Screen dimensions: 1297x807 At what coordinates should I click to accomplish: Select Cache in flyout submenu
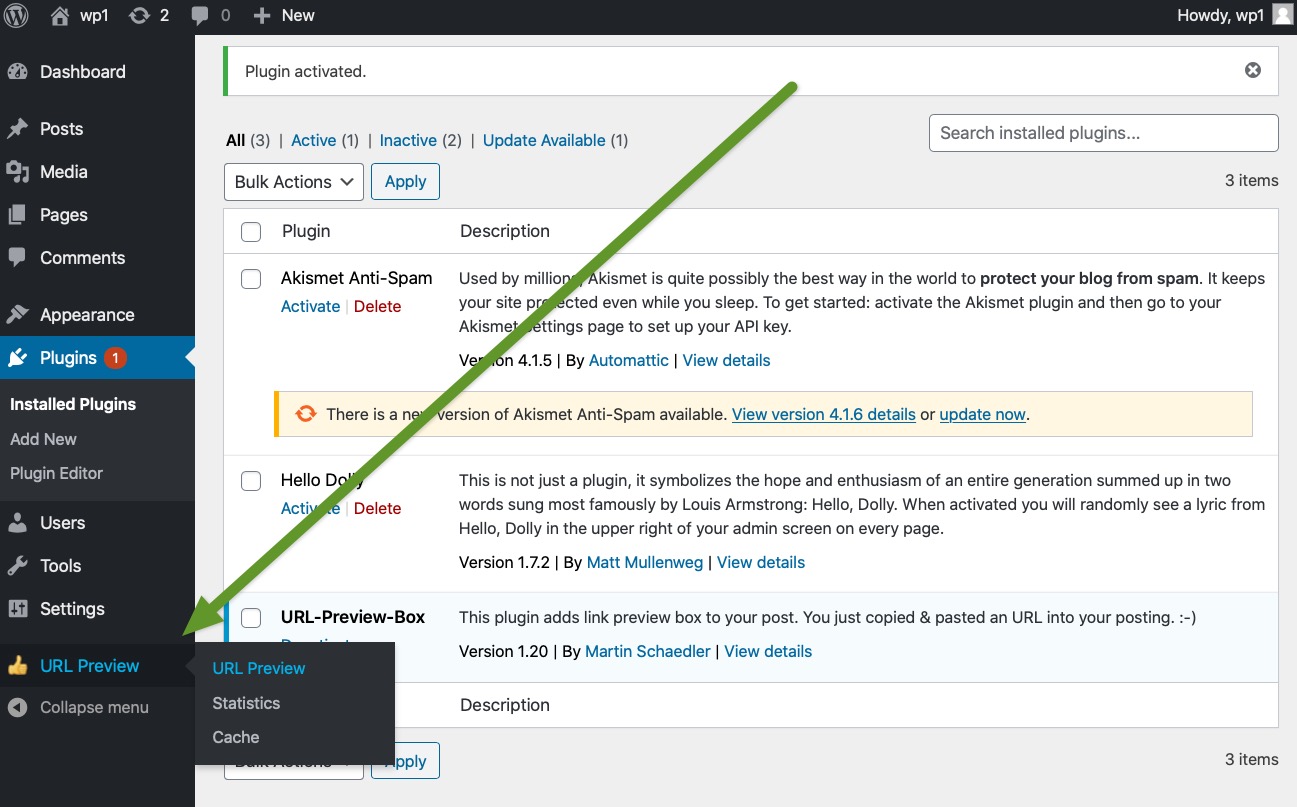[236, 737]
